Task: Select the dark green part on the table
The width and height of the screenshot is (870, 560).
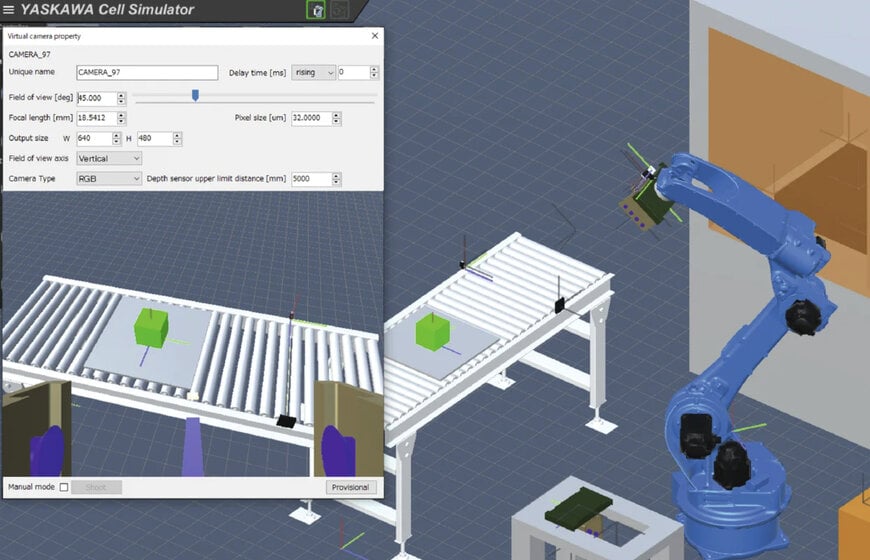Action: point(578,506)
